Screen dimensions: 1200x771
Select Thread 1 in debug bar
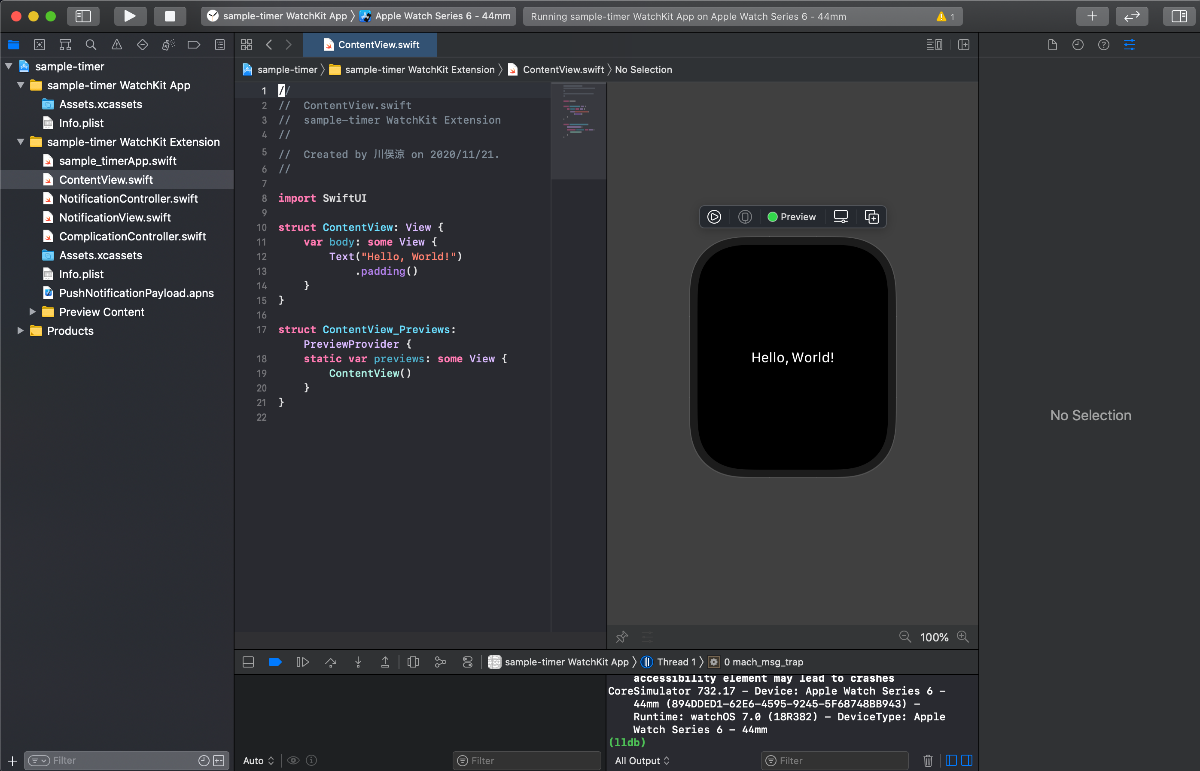669,662
